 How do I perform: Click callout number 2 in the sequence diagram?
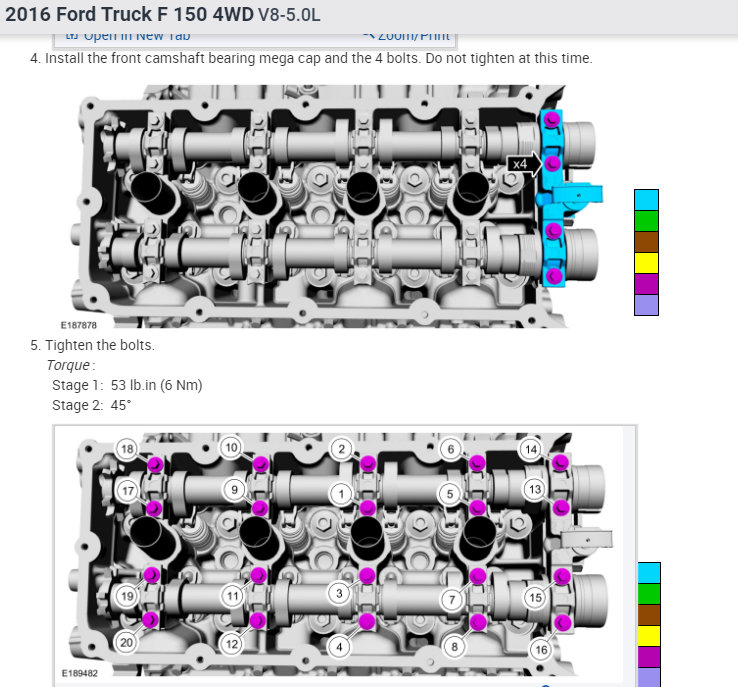tap(342, 449)
